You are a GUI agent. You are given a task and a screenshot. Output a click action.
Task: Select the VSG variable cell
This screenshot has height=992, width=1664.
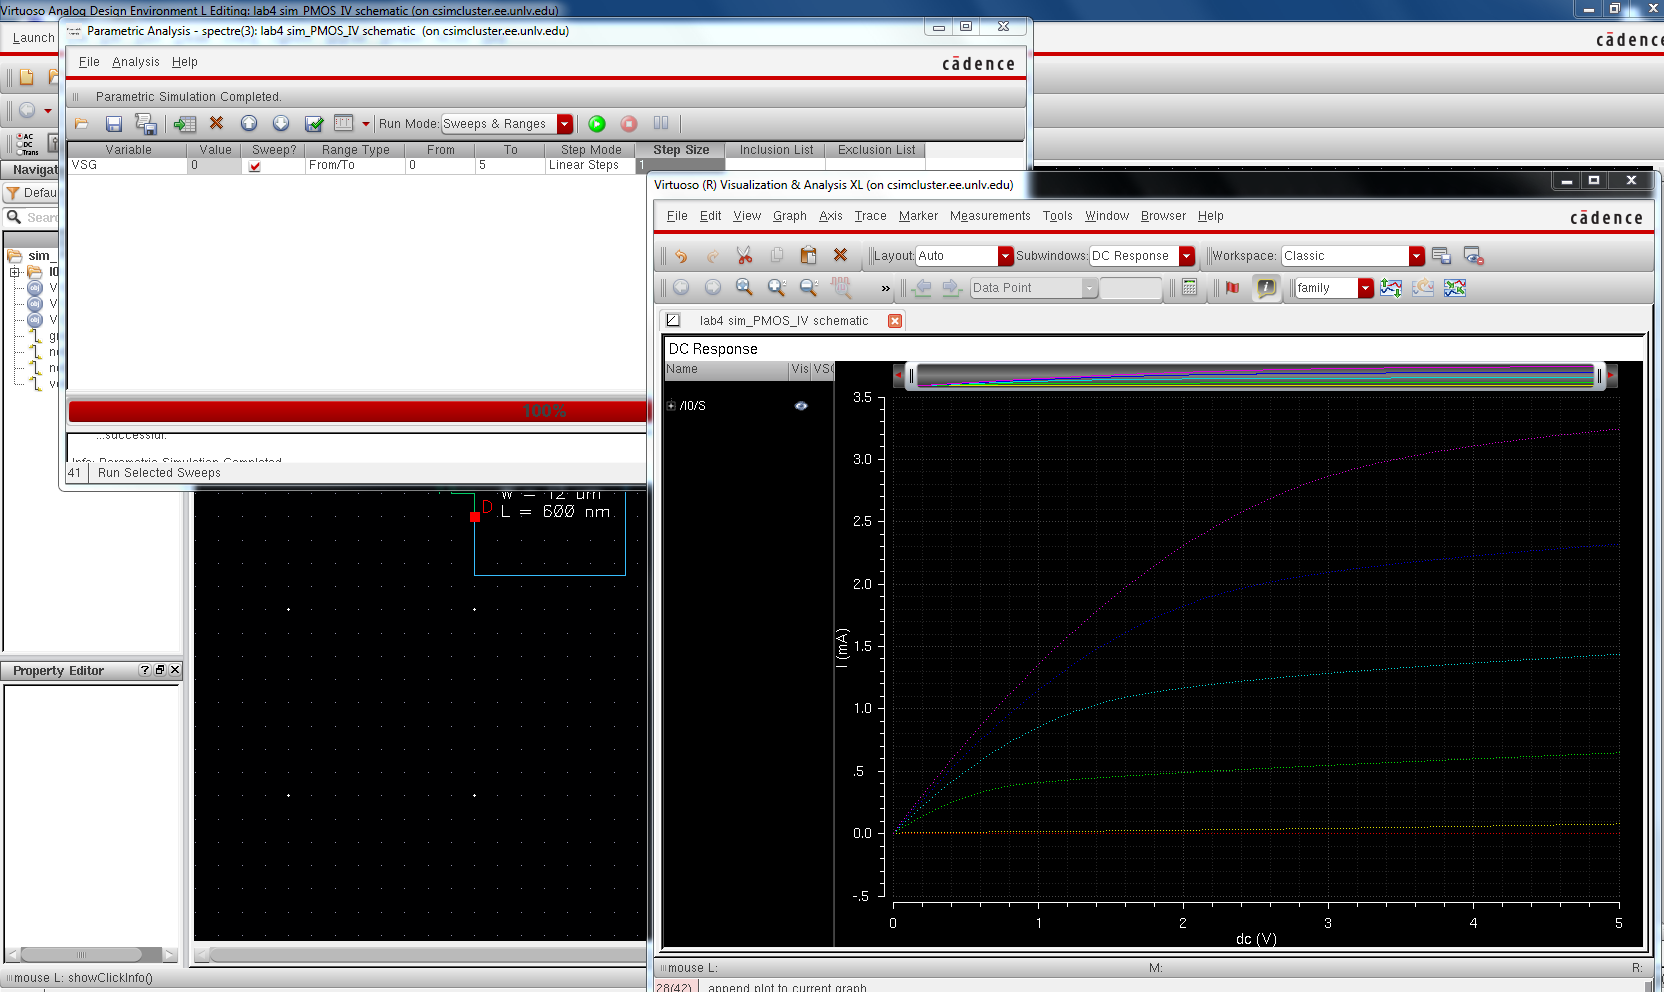point(127,165)
